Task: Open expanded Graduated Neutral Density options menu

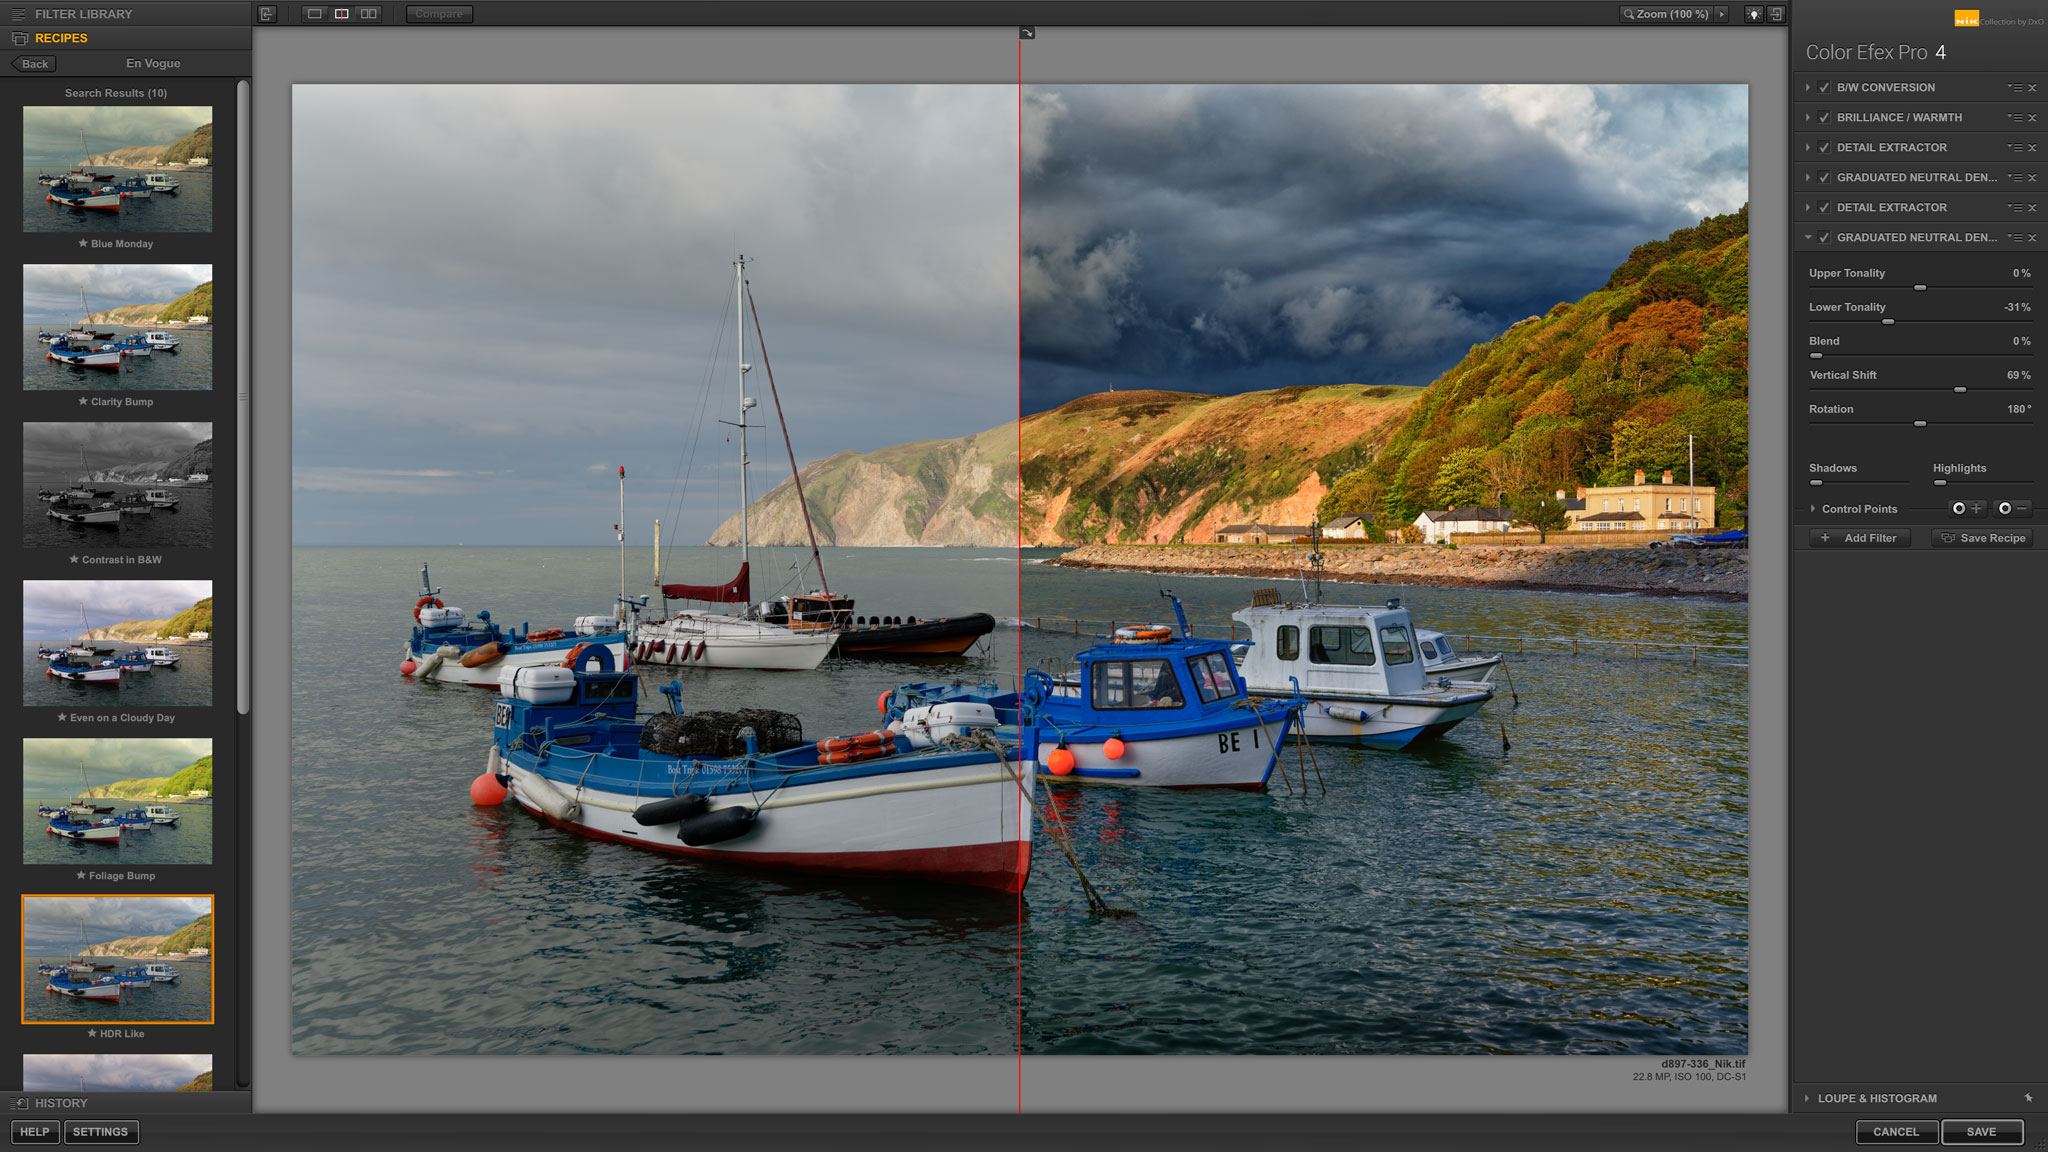Action: tap(2014, 238)
